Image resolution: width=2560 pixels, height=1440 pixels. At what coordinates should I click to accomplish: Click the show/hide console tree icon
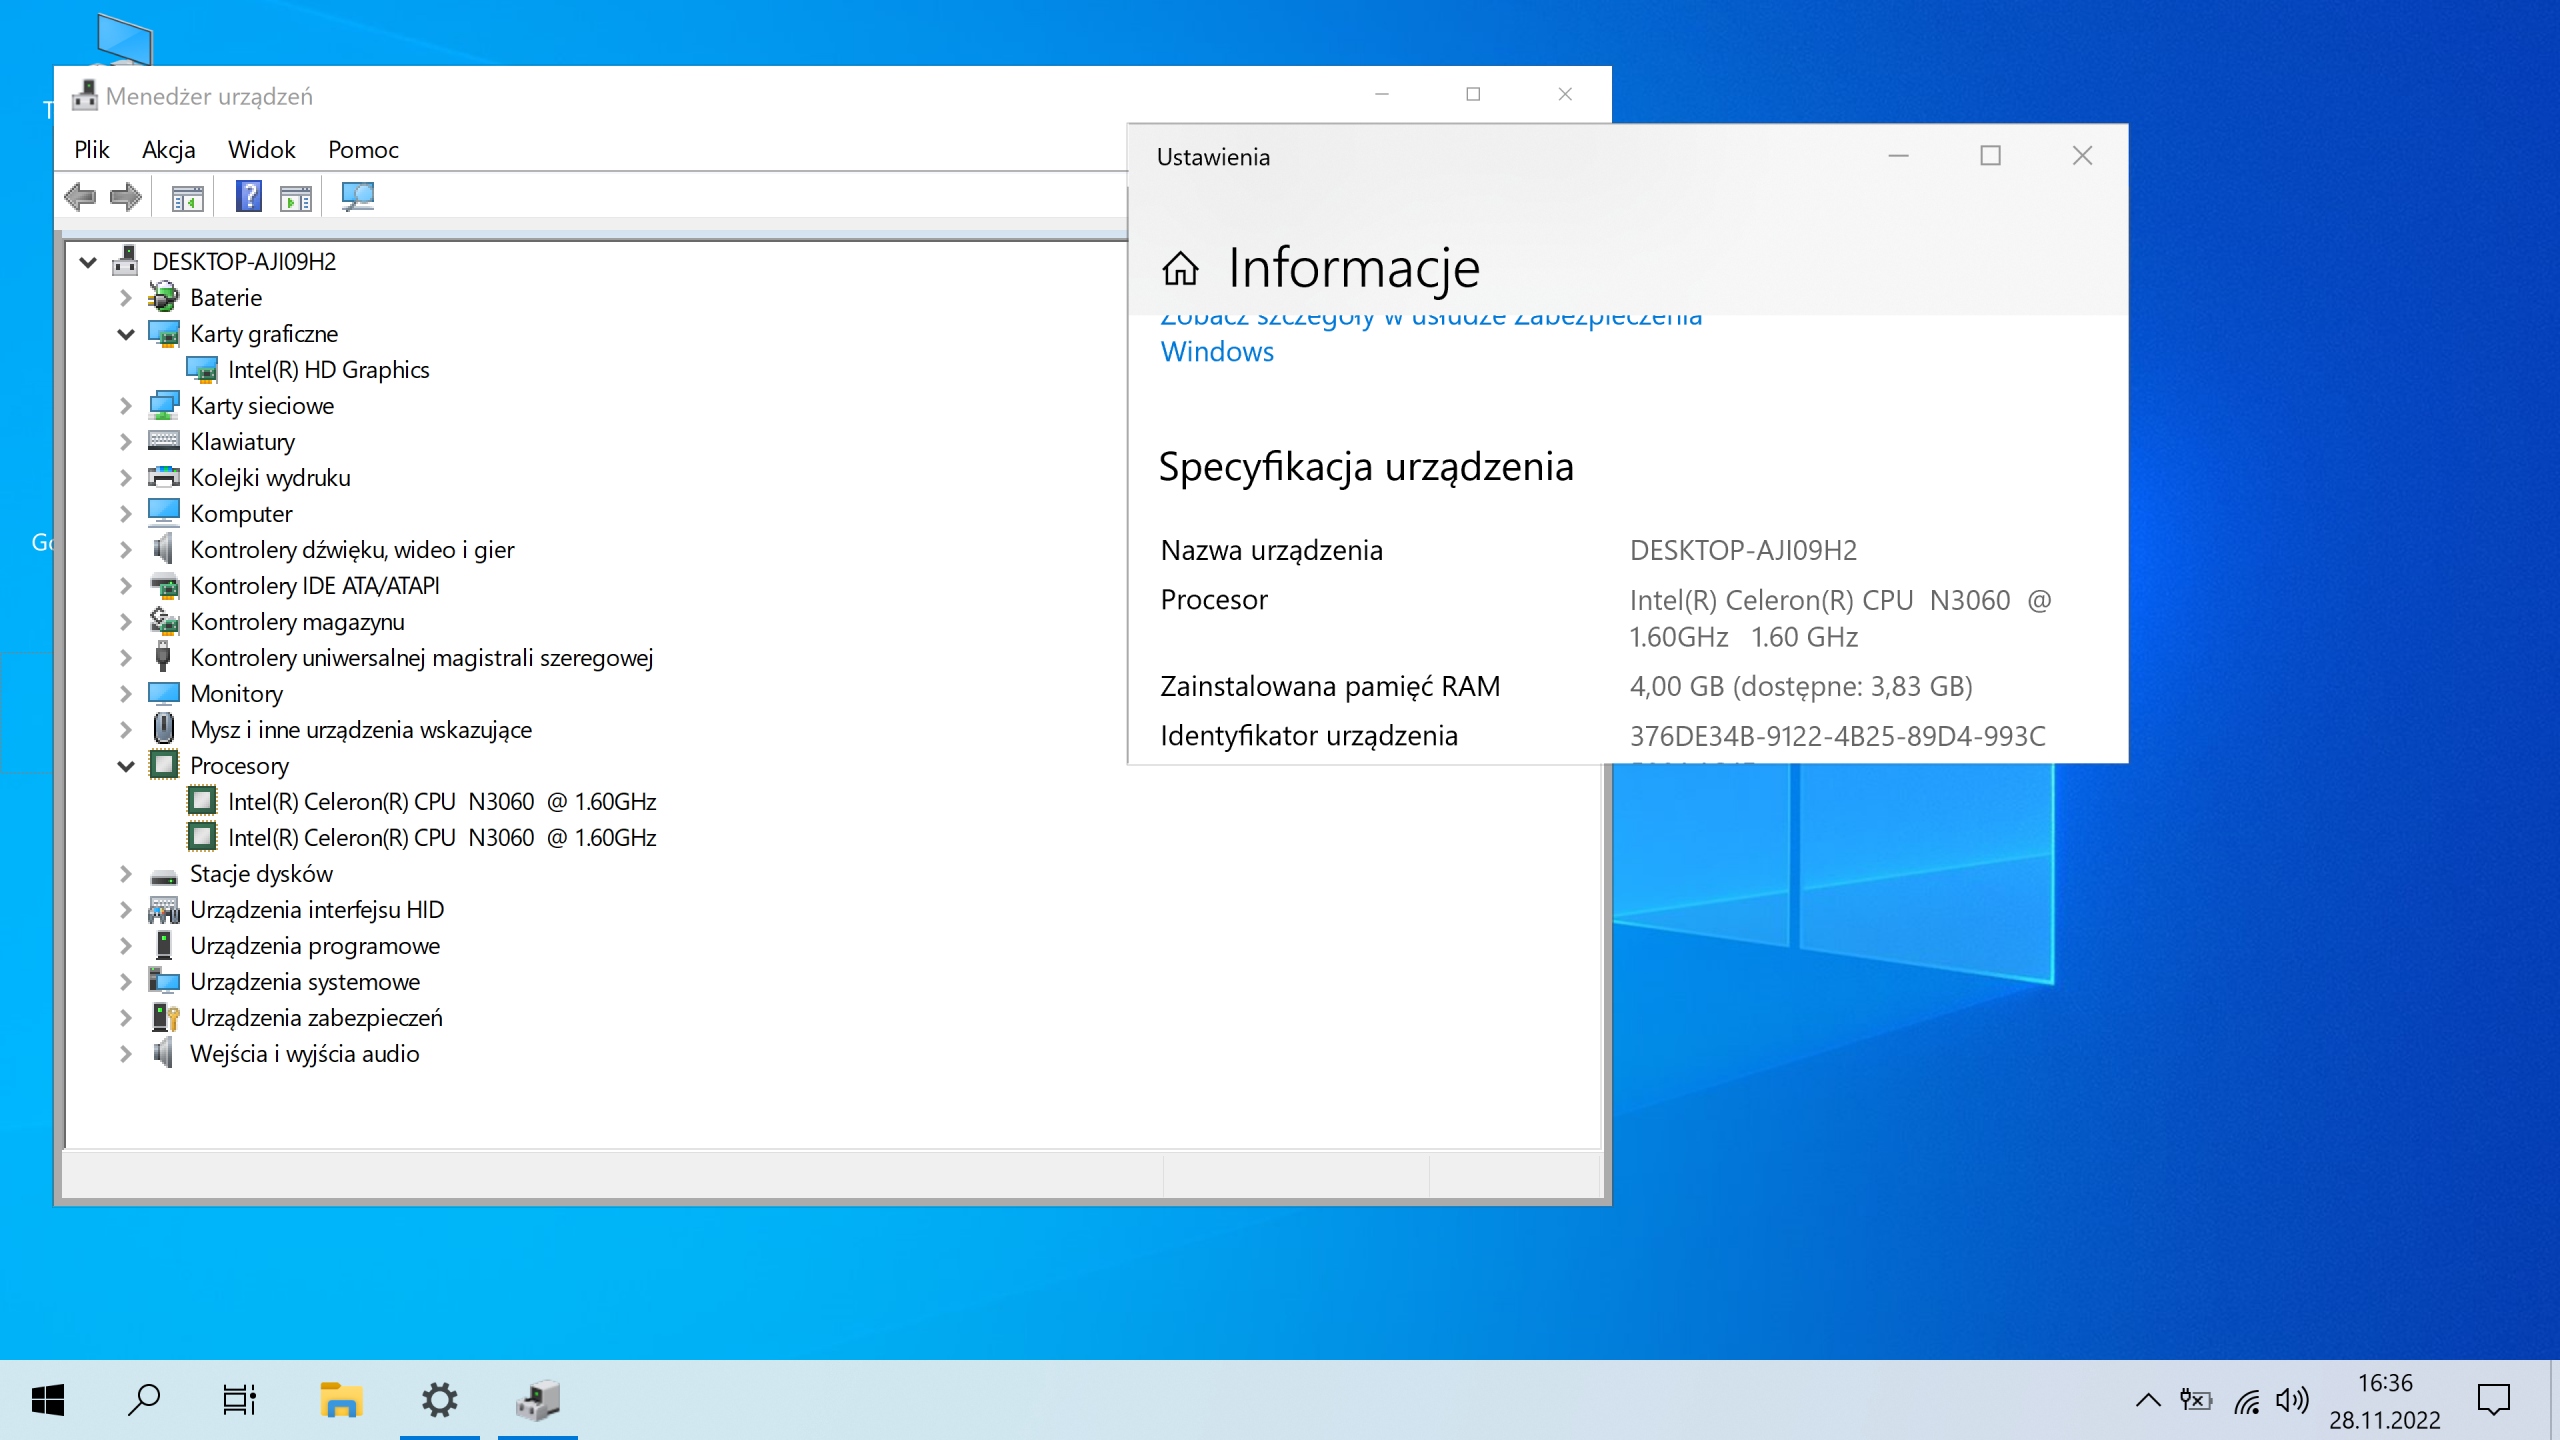click(187, 198)
